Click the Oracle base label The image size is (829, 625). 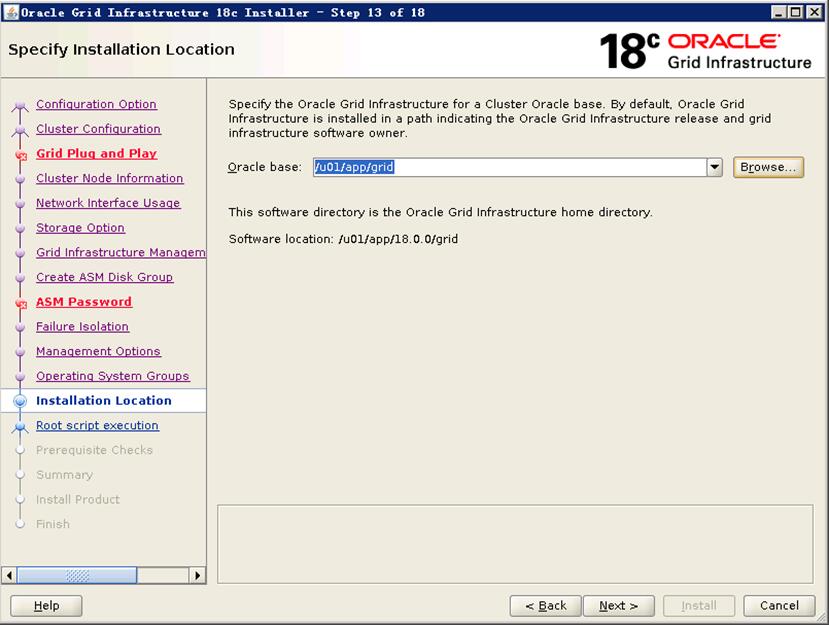click(265, 167)
